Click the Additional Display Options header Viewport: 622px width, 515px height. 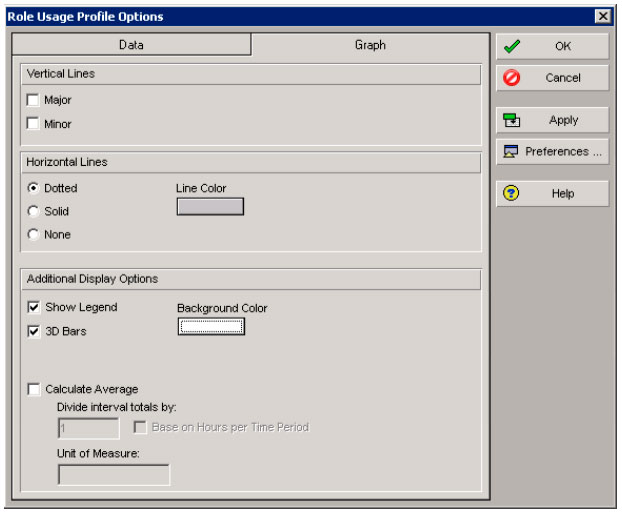(x=251, y=279)
